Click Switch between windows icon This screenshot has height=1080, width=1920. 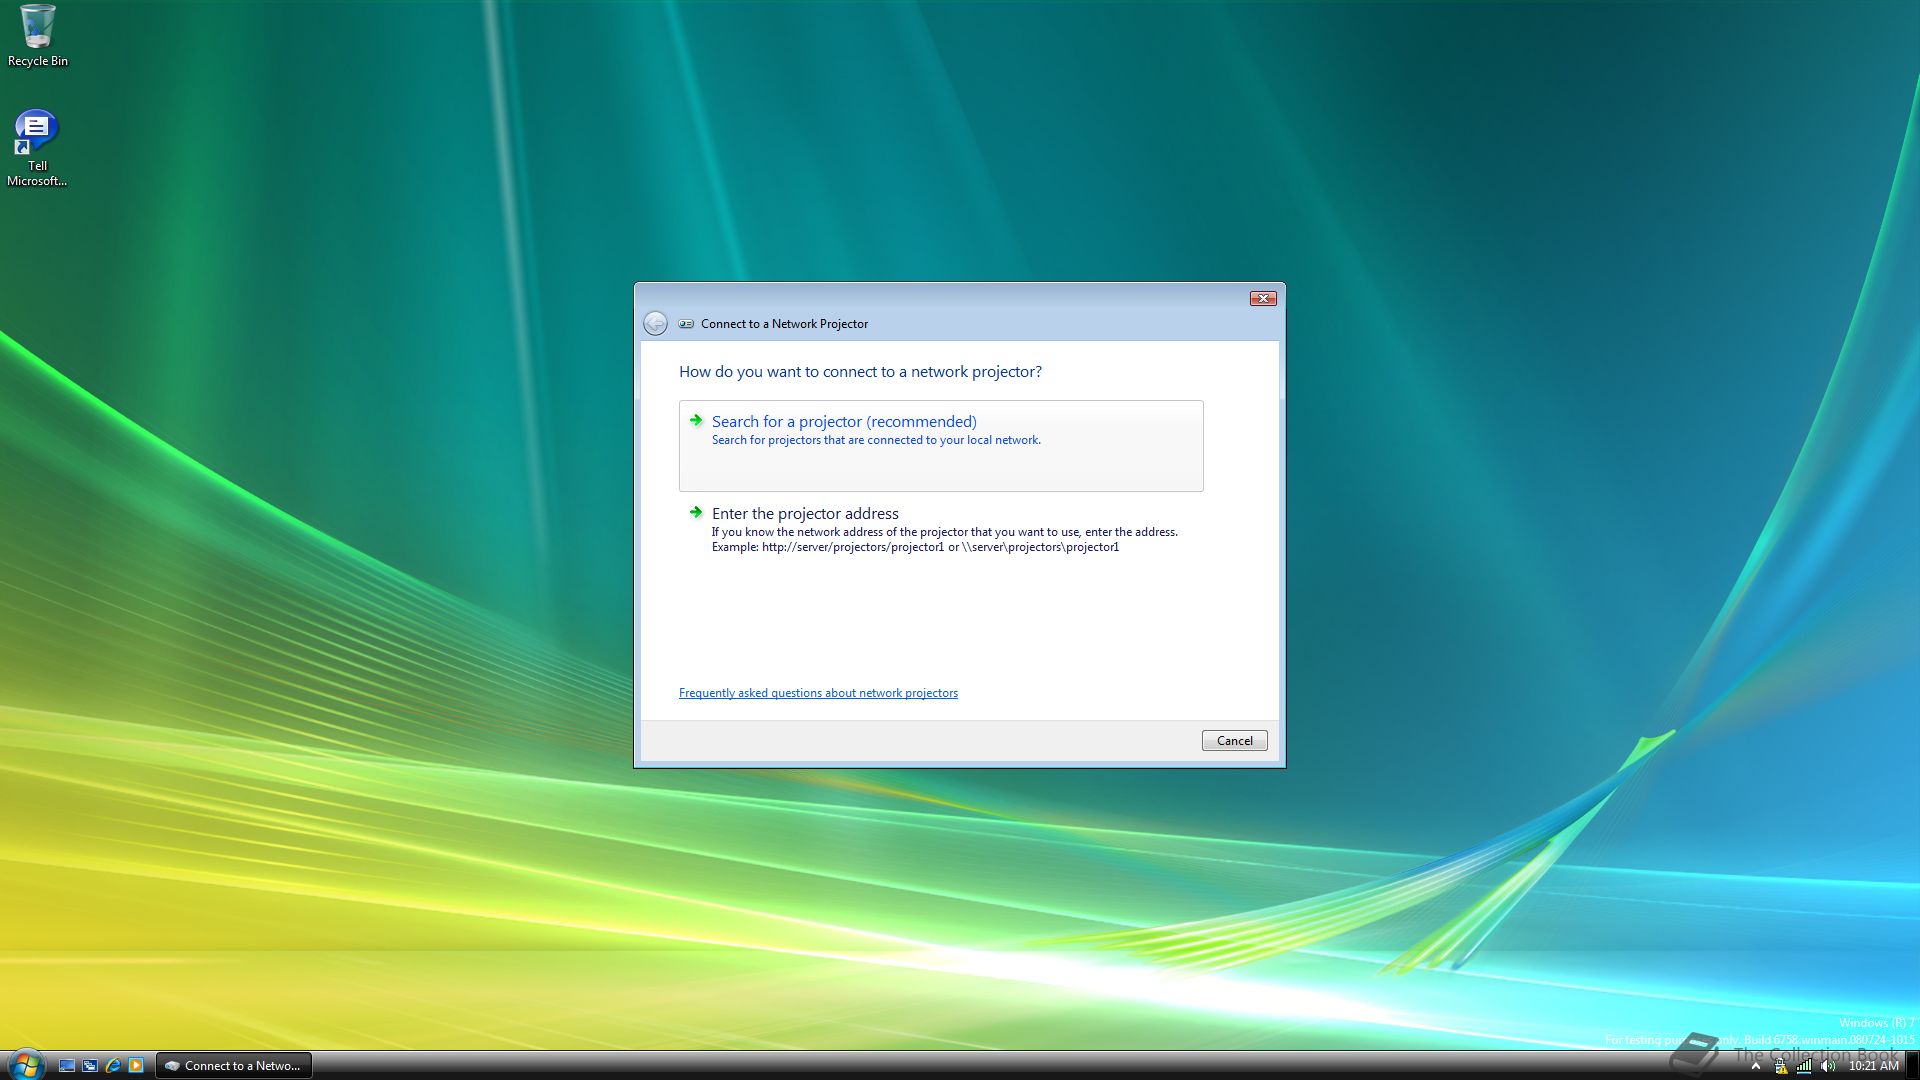tap(90, 1066)
